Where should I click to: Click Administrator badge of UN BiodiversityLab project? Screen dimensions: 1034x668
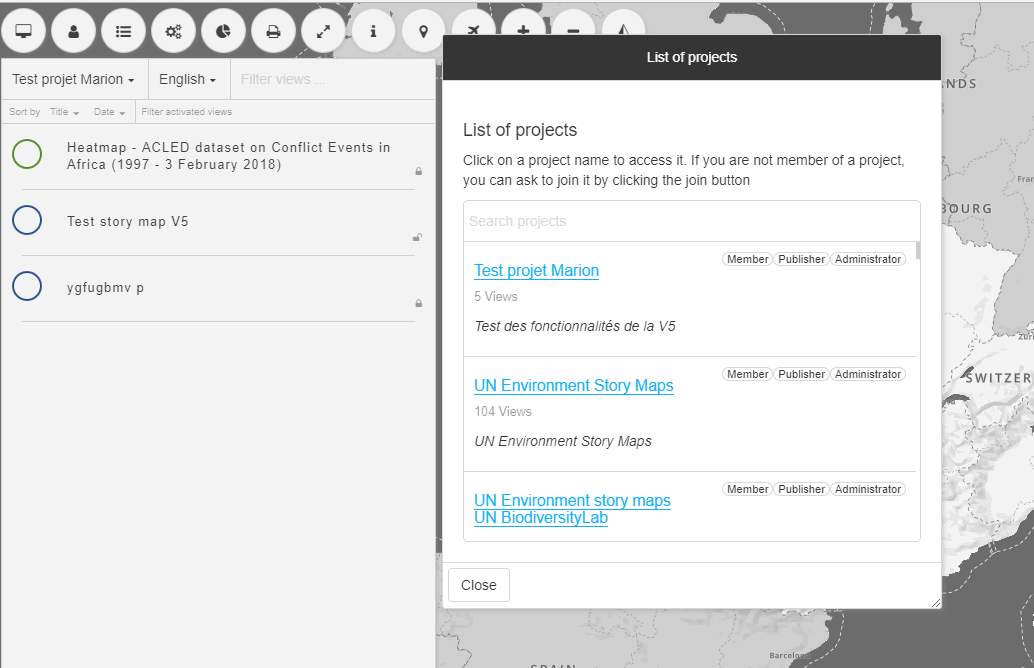point(868,489)
